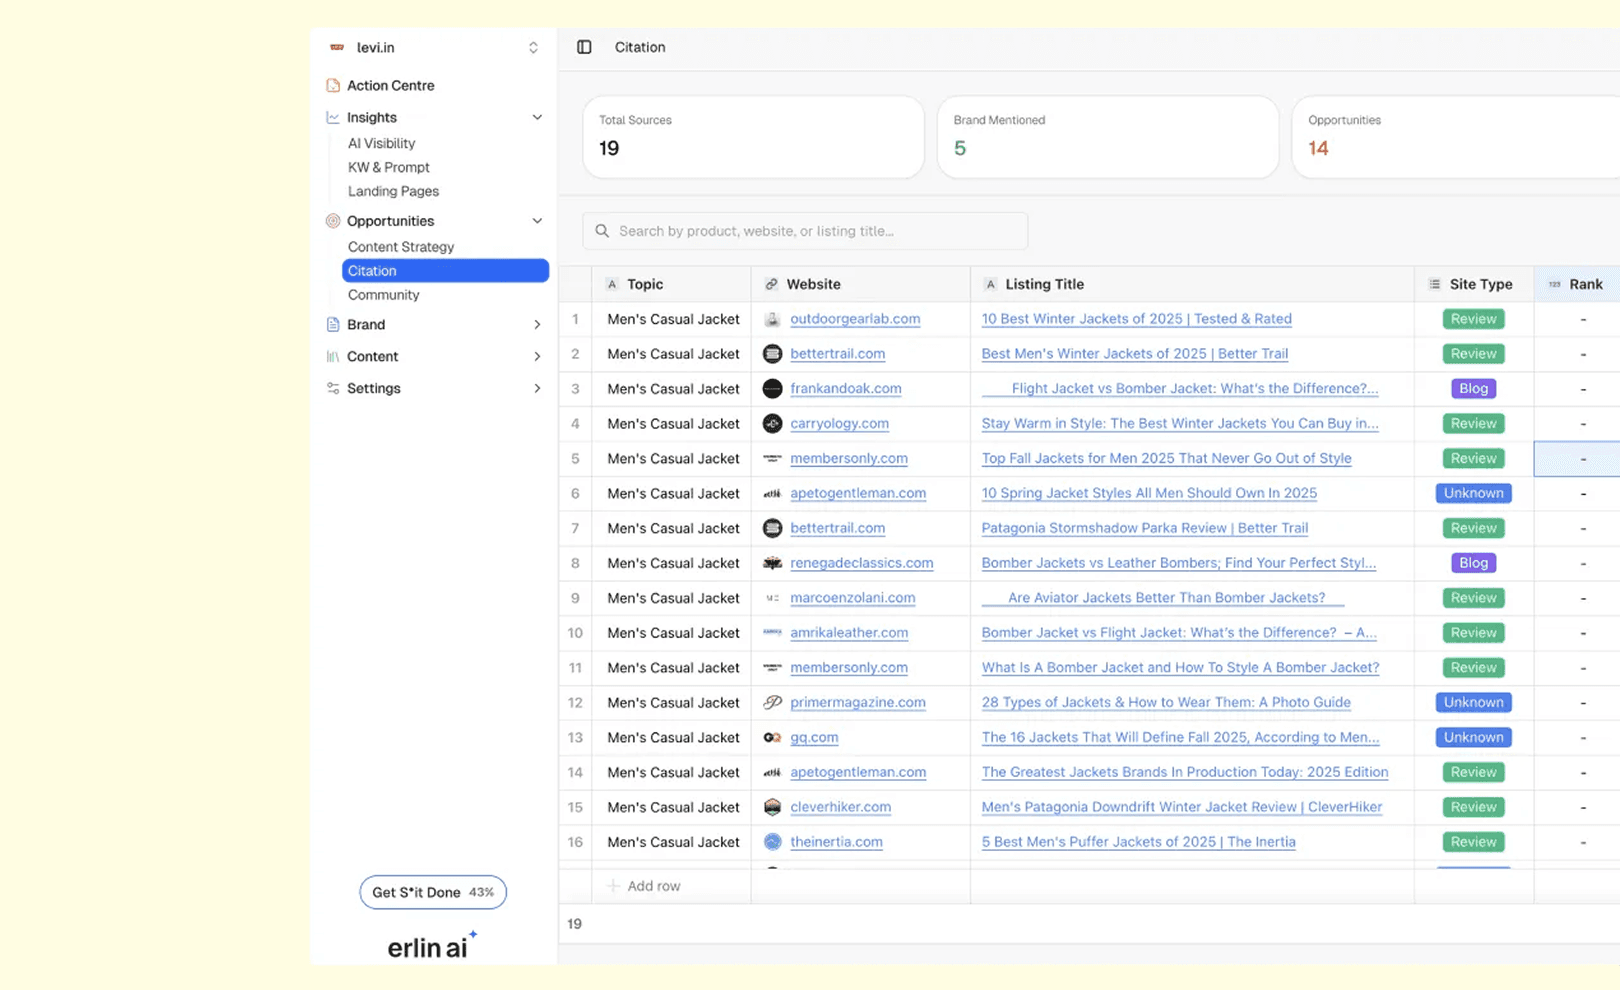
Task: Select the highlighted Rank cell in row 5
Action: pyautogui.click(x=1578, y=459)
